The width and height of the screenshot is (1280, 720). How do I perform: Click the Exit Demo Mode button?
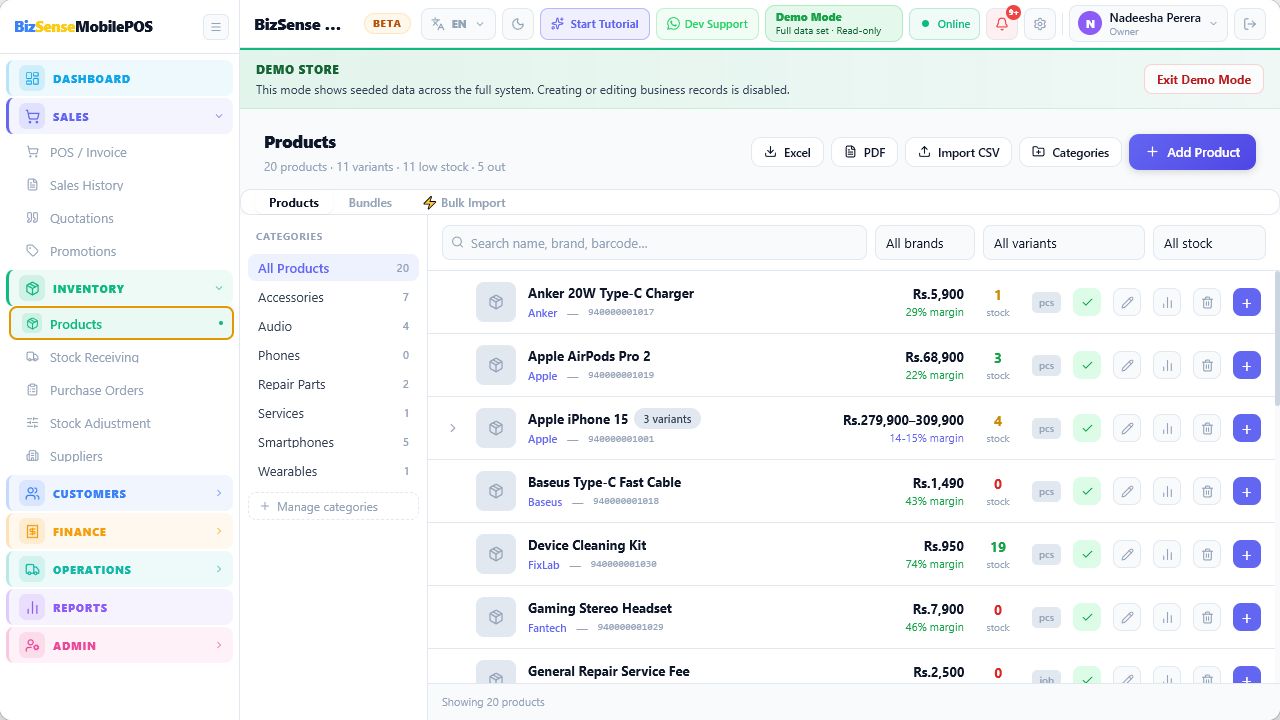[x=1204, y=79]
